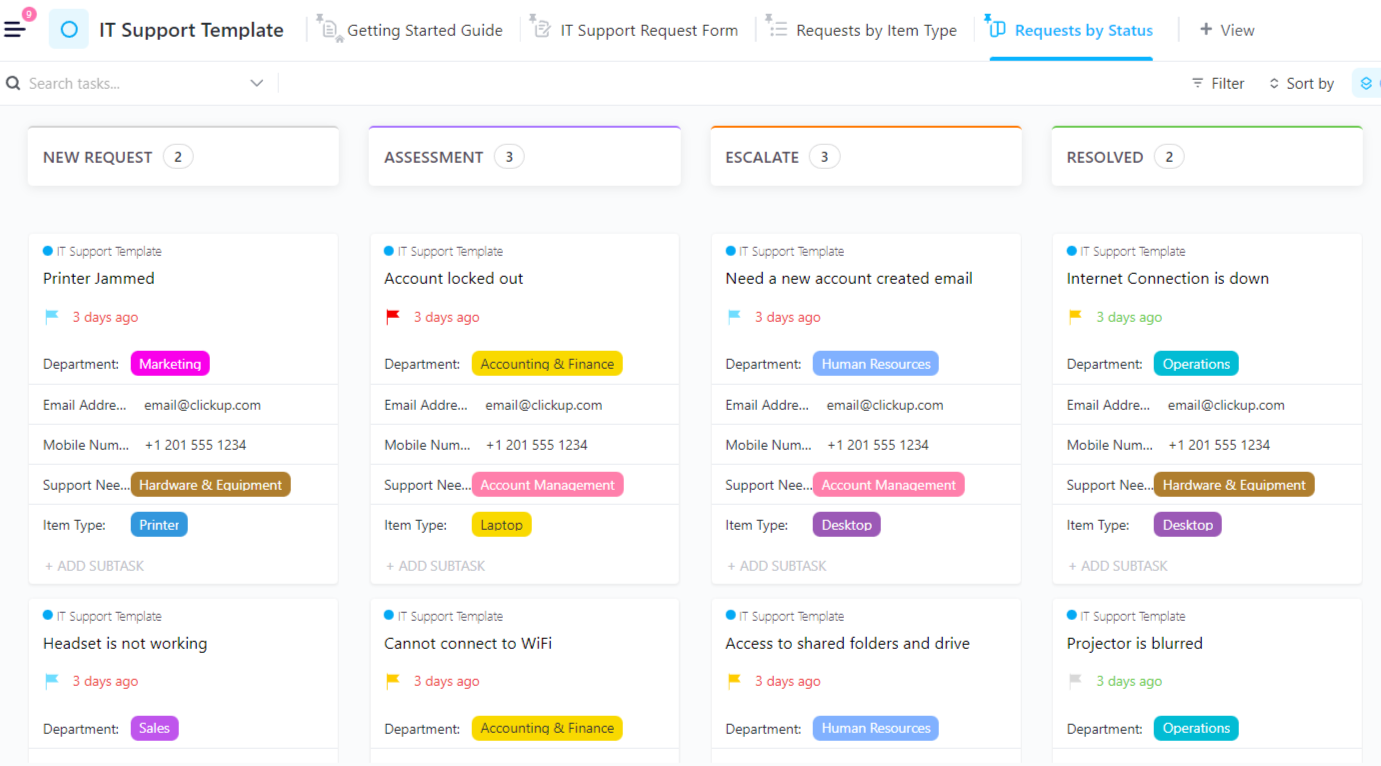Click + View to add a new view
The width and height of the screenshot is (1381, 766).
[x=1227, y=29]
